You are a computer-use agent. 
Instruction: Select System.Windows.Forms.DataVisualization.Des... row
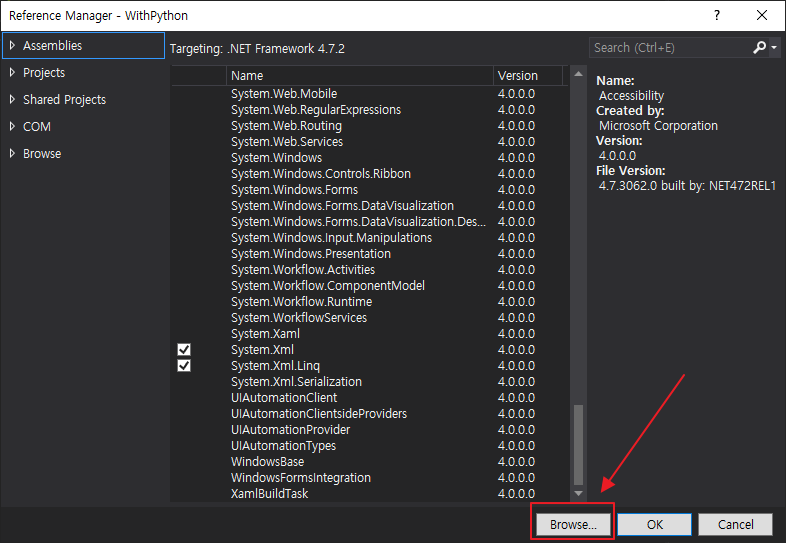click(369, 222)
